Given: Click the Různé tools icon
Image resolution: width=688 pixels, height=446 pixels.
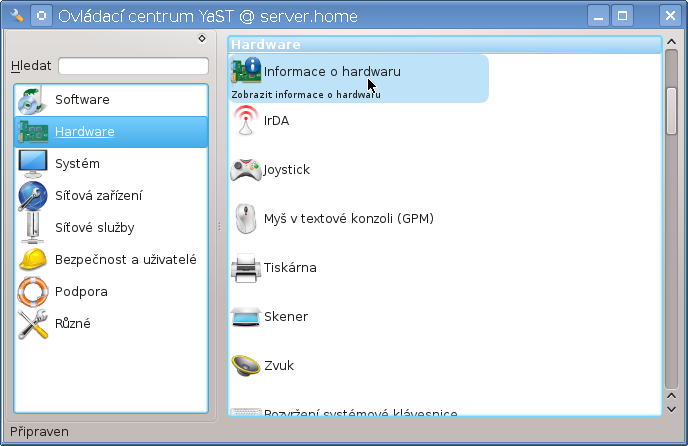Looking at the screenshot, I should (x=33, y=324).
